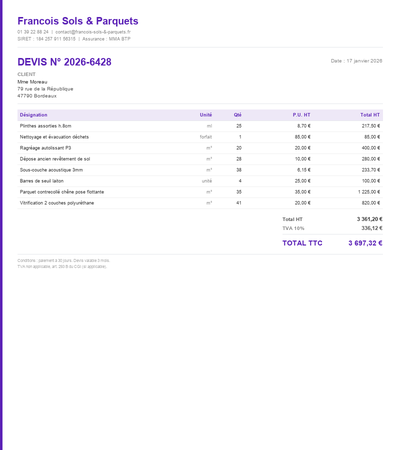Select the phone number in header

tap(33, 32)
